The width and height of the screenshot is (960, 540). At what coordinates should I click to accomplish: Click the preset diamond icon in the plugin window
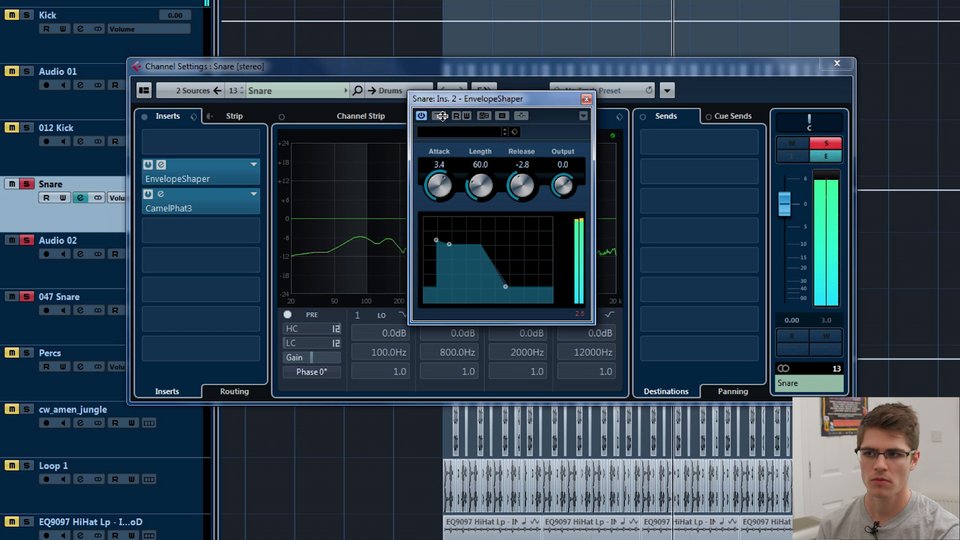click(x=514, y=132)
